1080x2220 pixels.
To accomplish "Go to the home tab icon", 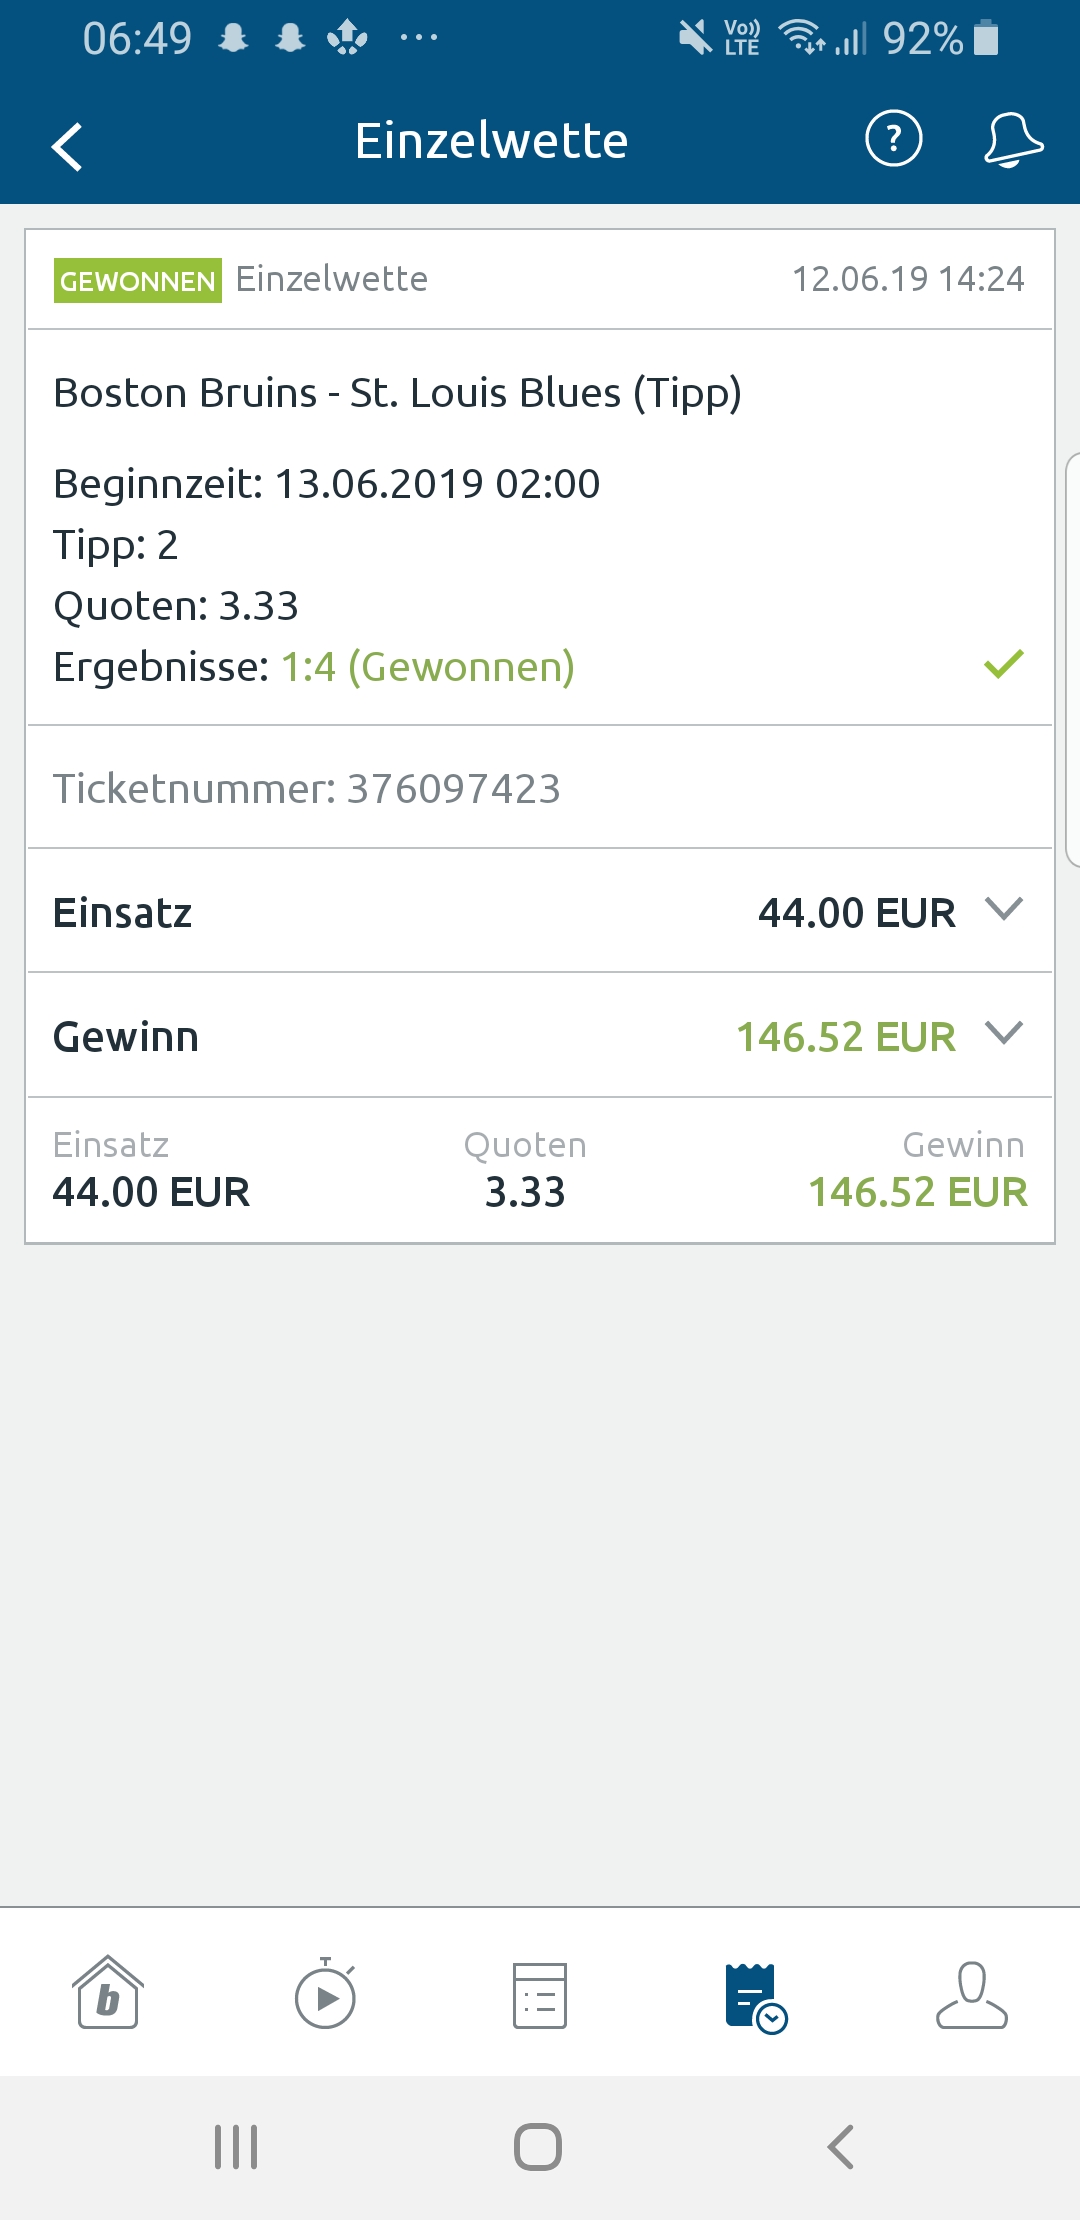I will (x=108, y=1992).
